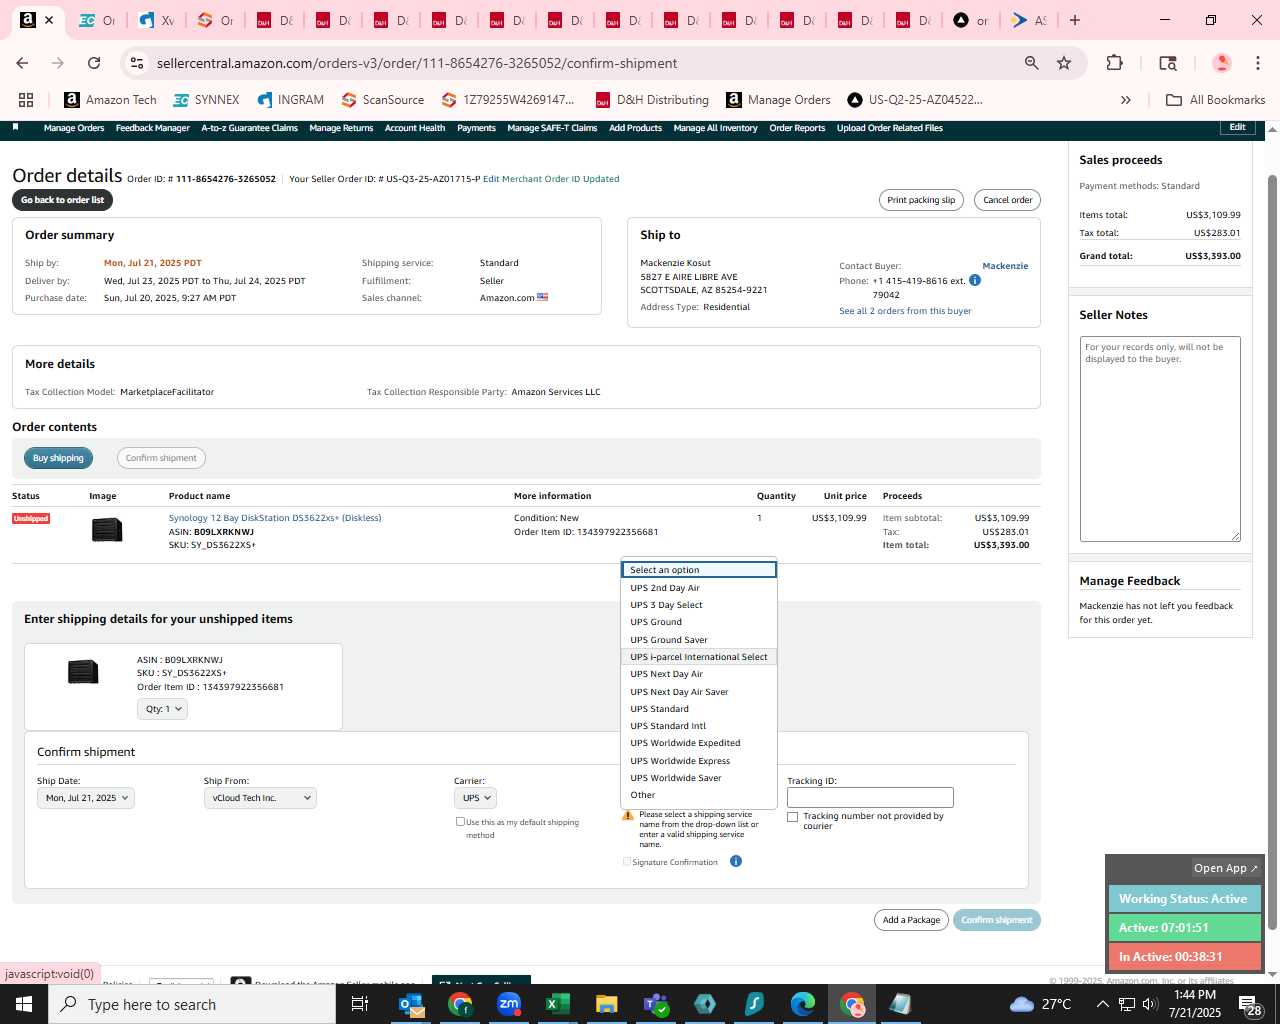Open the D&H Distributing bookmark
The image size is (1280, 1024).
pos(652,100)
